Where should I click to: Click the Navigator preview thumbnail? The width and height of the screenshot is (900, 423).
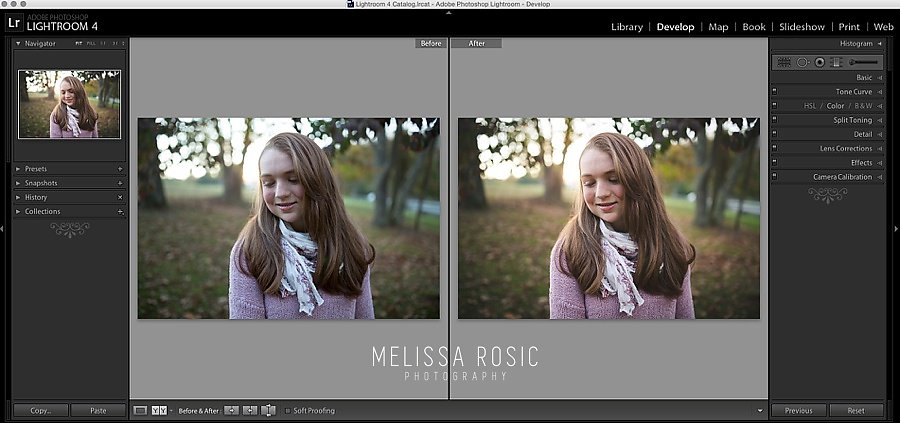(69, 104)
